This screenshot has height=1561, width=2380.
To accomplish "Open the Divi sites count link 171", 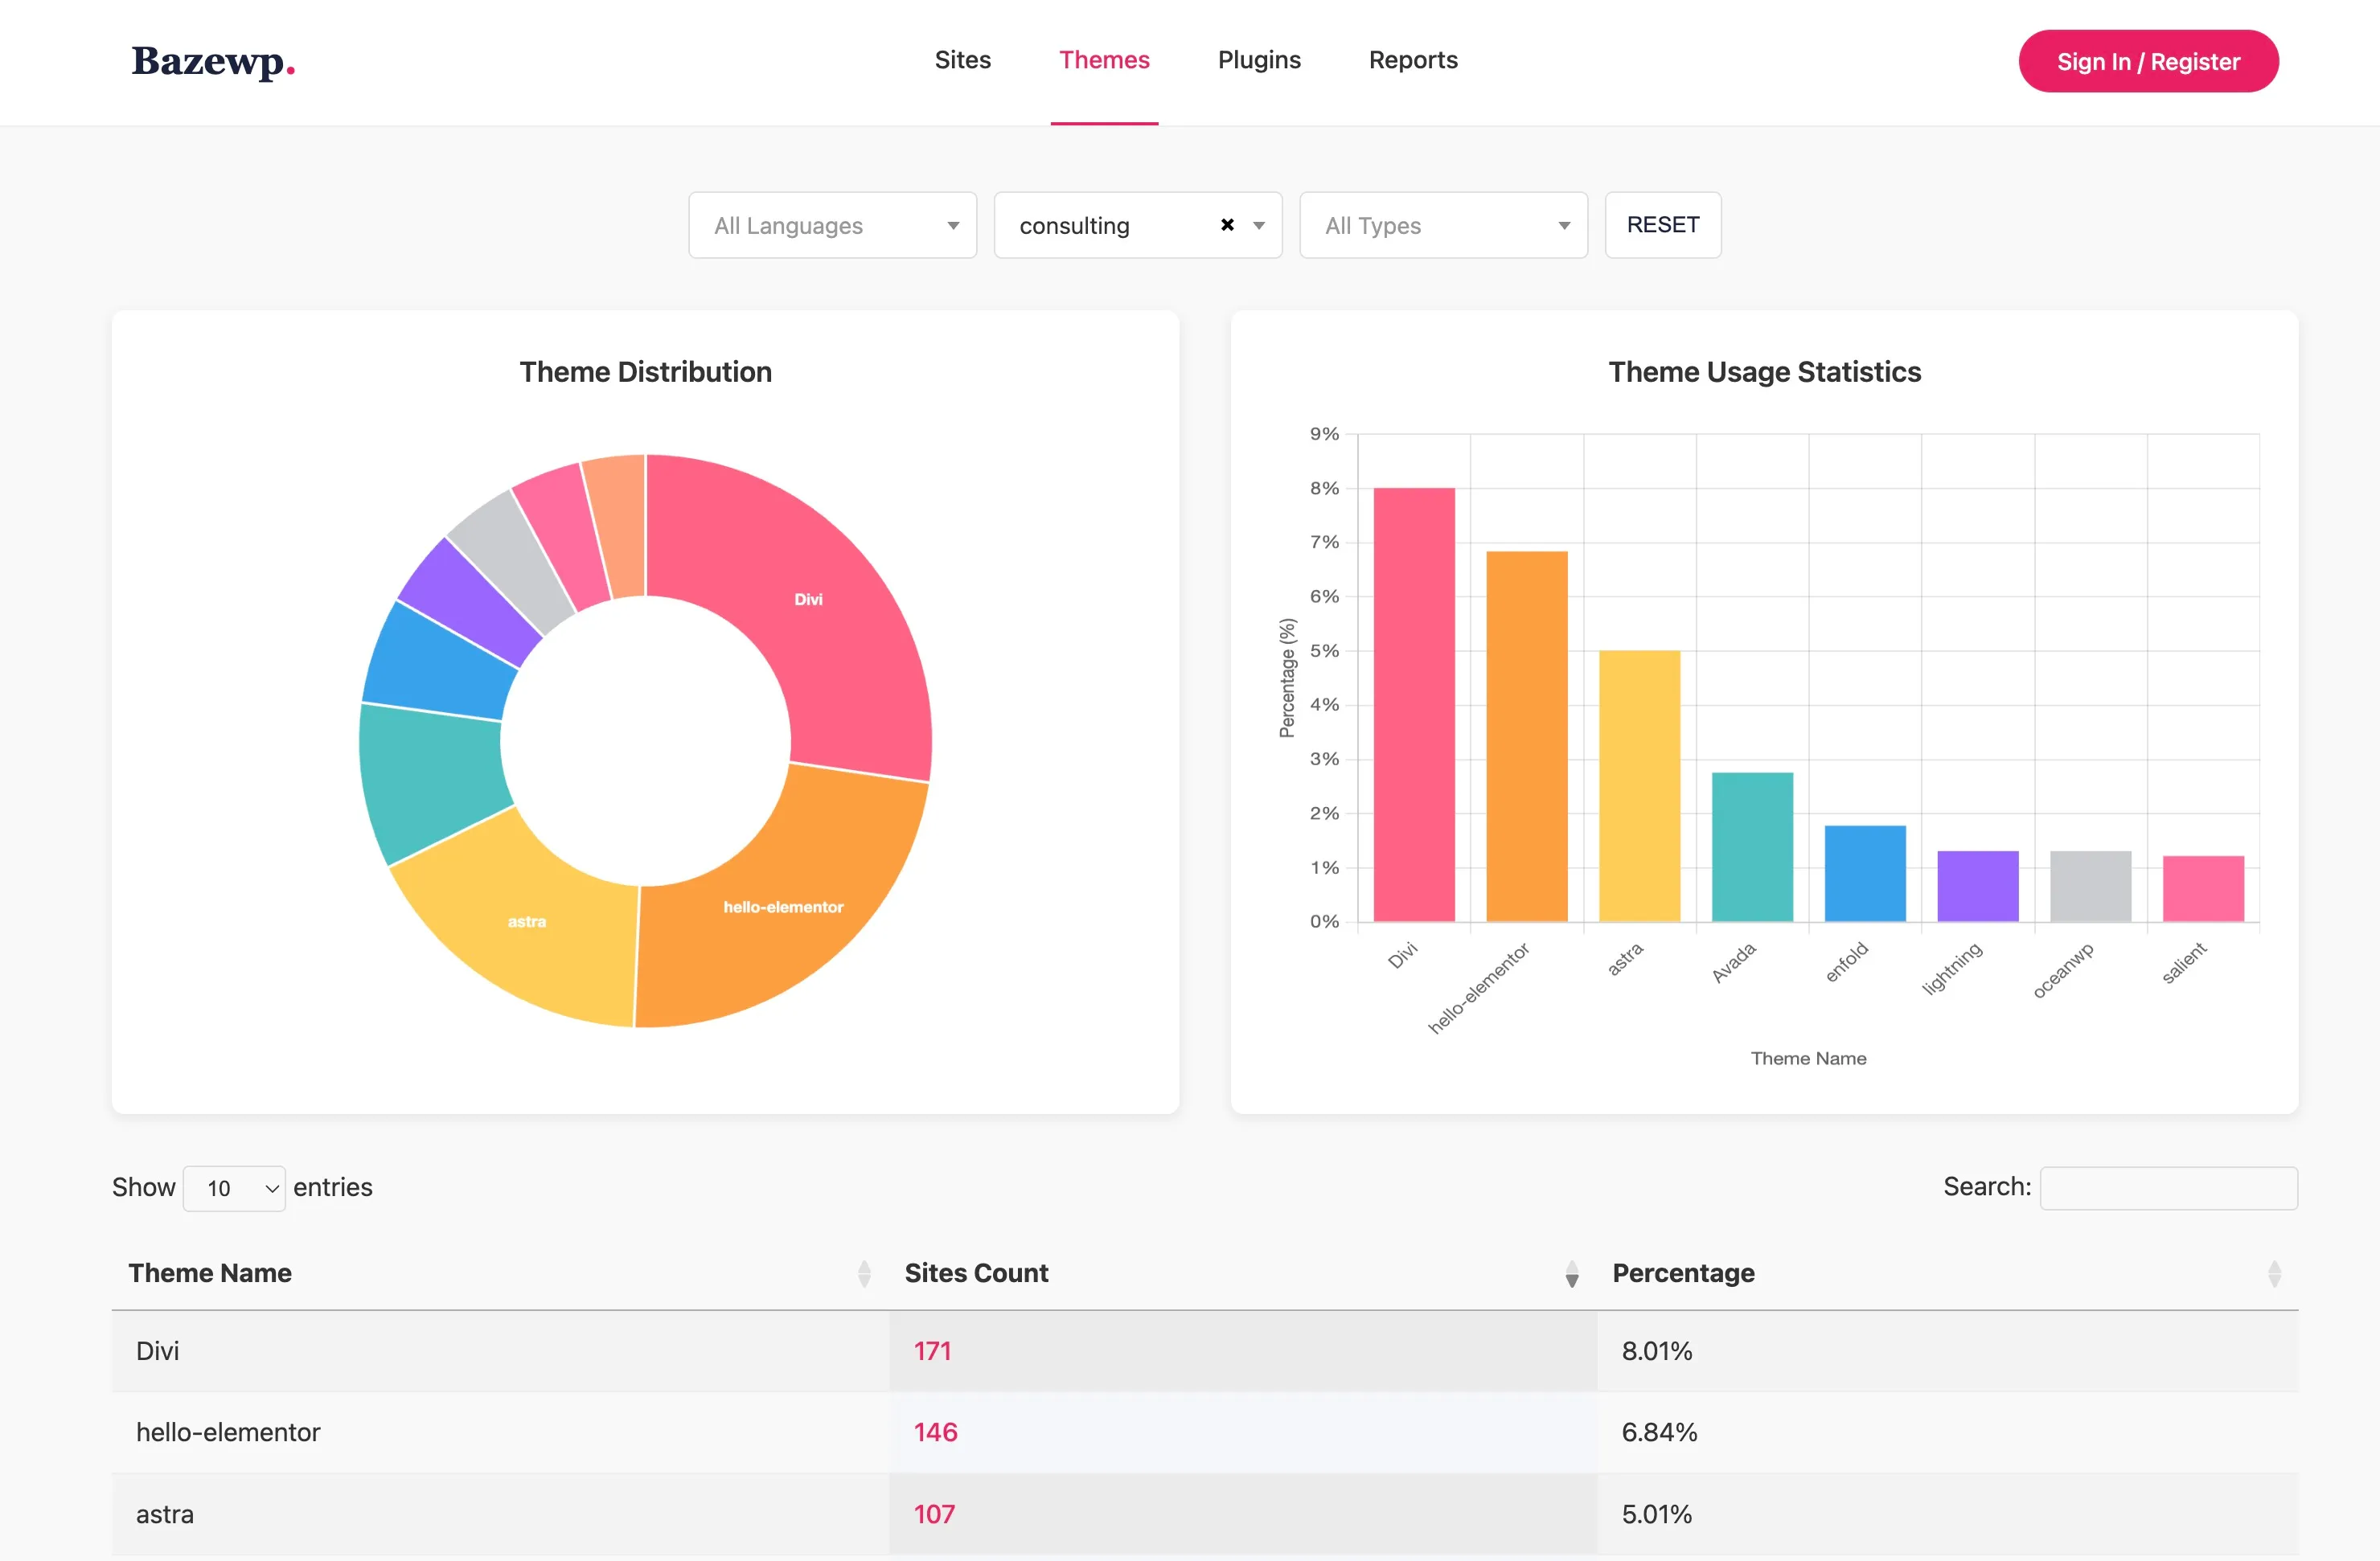I will point(932,1351).
